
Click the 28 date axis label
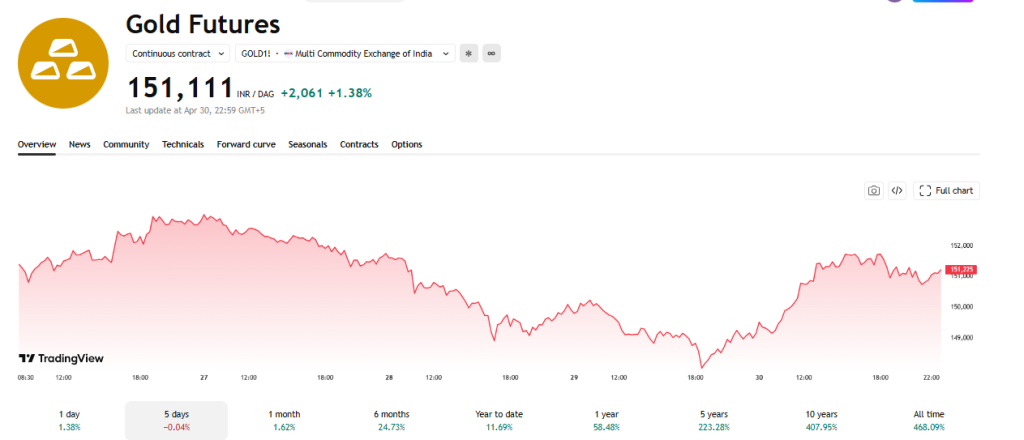tap(389, 377)
